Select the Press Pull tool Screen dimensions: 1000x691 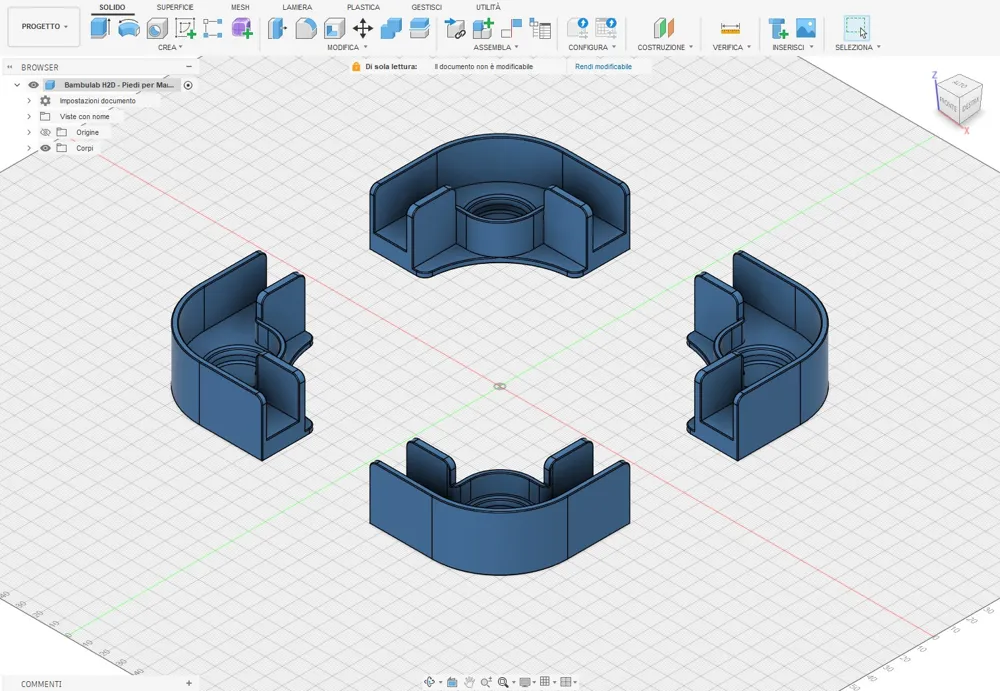pos(277,28)
